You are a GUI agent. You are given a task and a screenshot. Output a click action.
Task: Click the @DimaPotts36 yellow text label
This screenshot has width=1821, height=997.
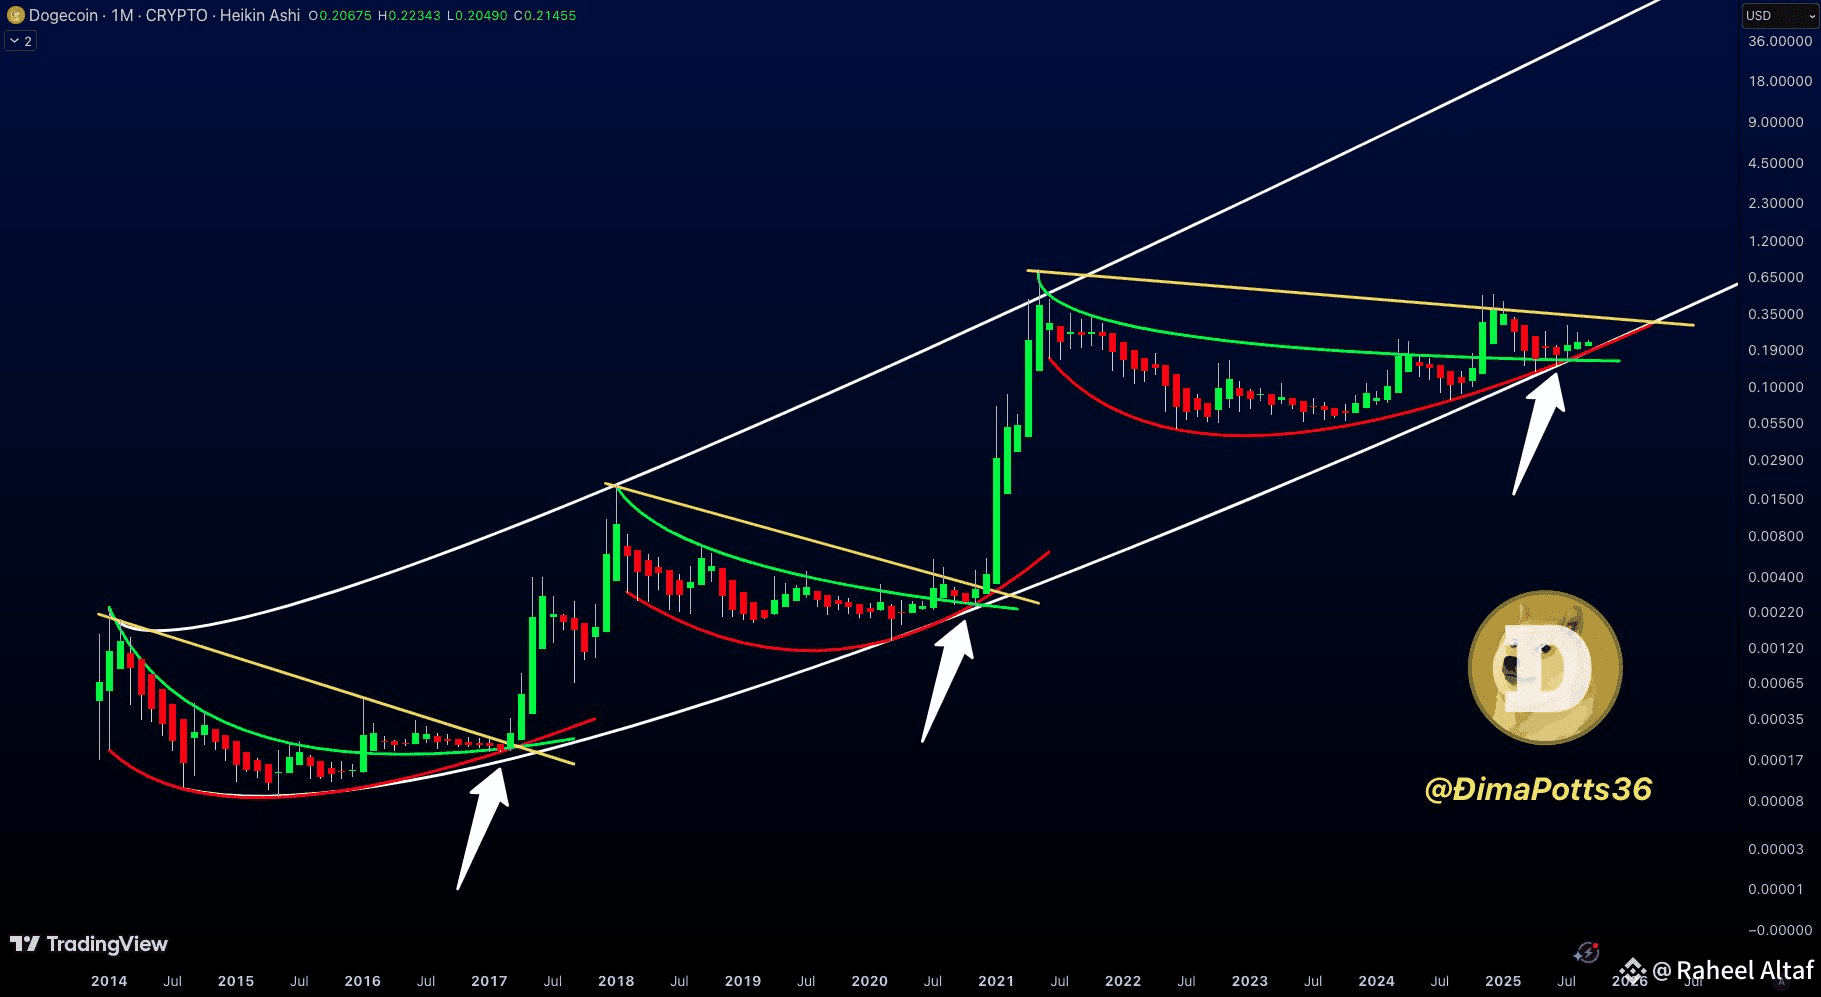[1538, 789]
